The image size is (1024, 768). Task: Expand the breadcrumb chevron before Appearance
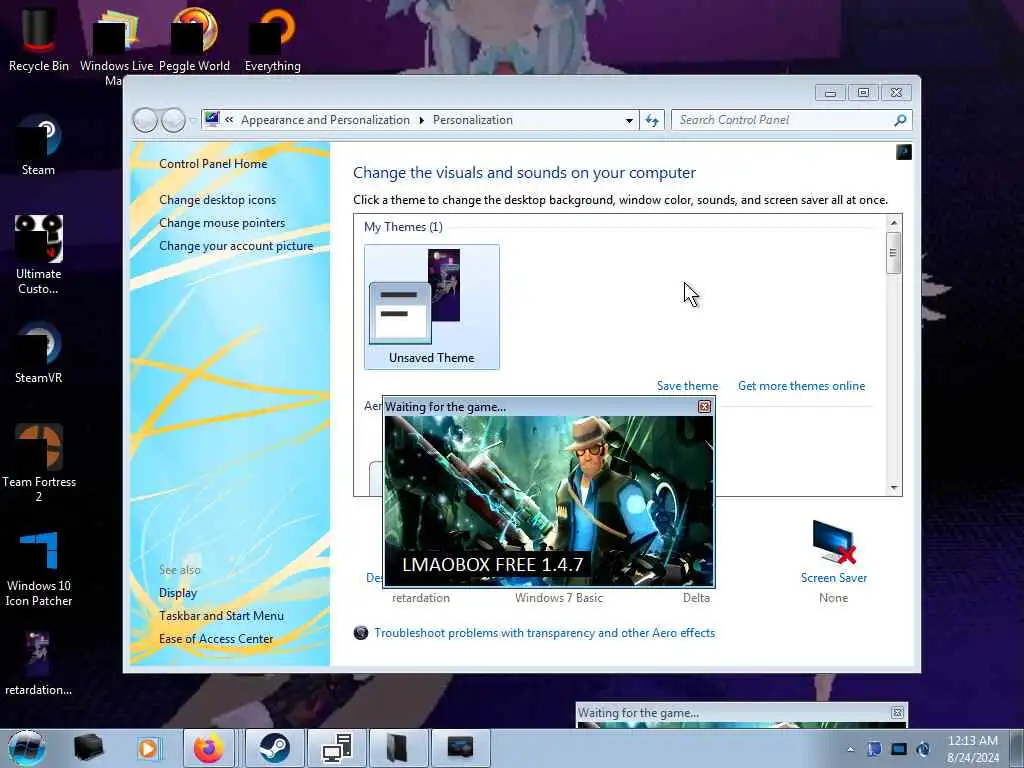coord(229,120)
